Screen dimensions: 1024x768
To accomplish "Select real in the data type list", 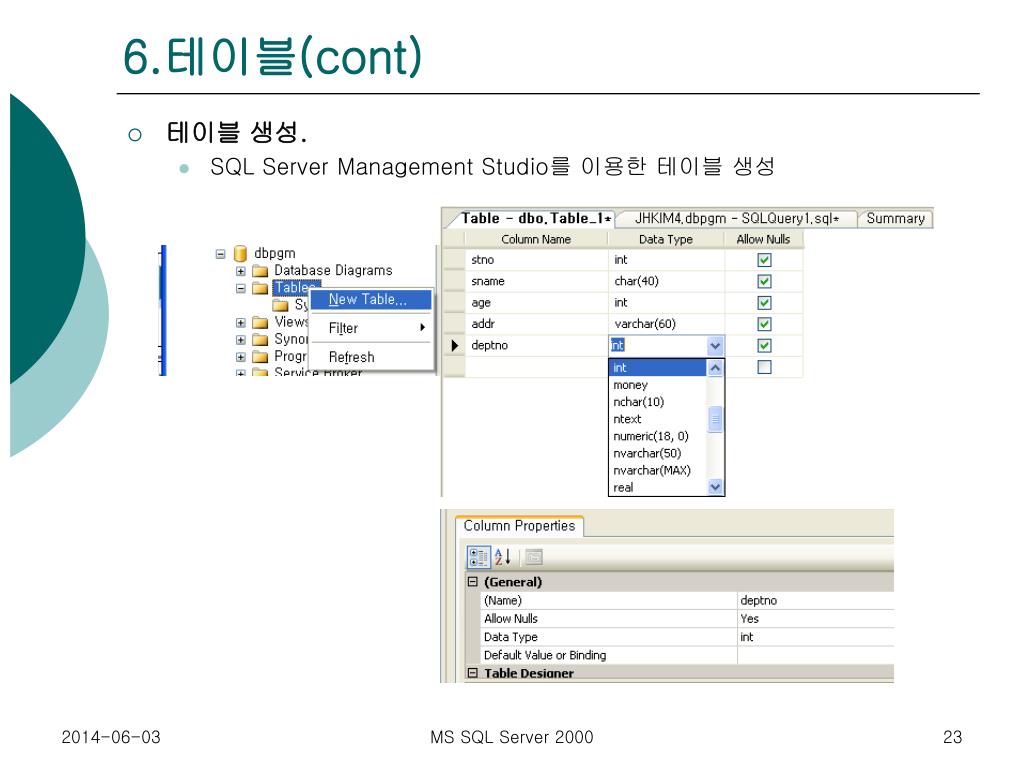I will click(x=658, y=487).
